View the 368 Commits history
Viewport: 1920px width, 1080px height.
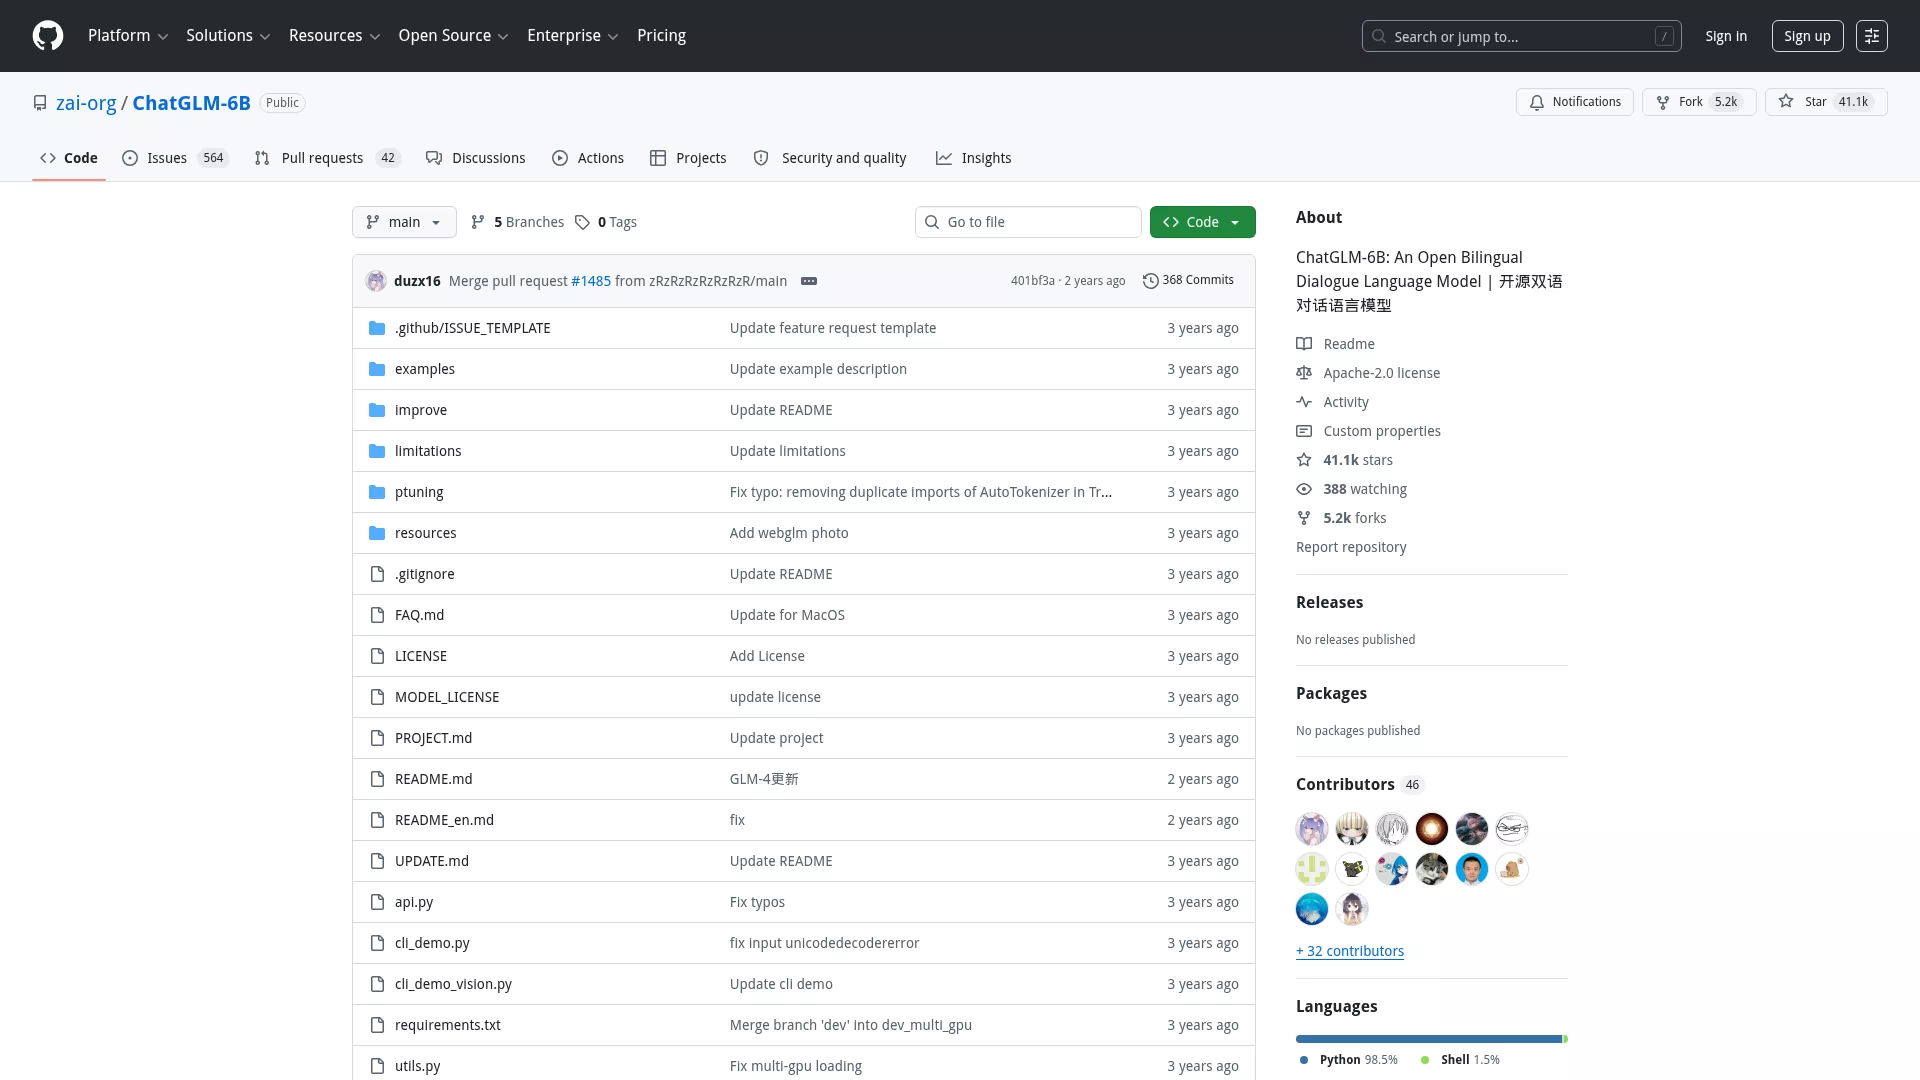(1188, 280)
